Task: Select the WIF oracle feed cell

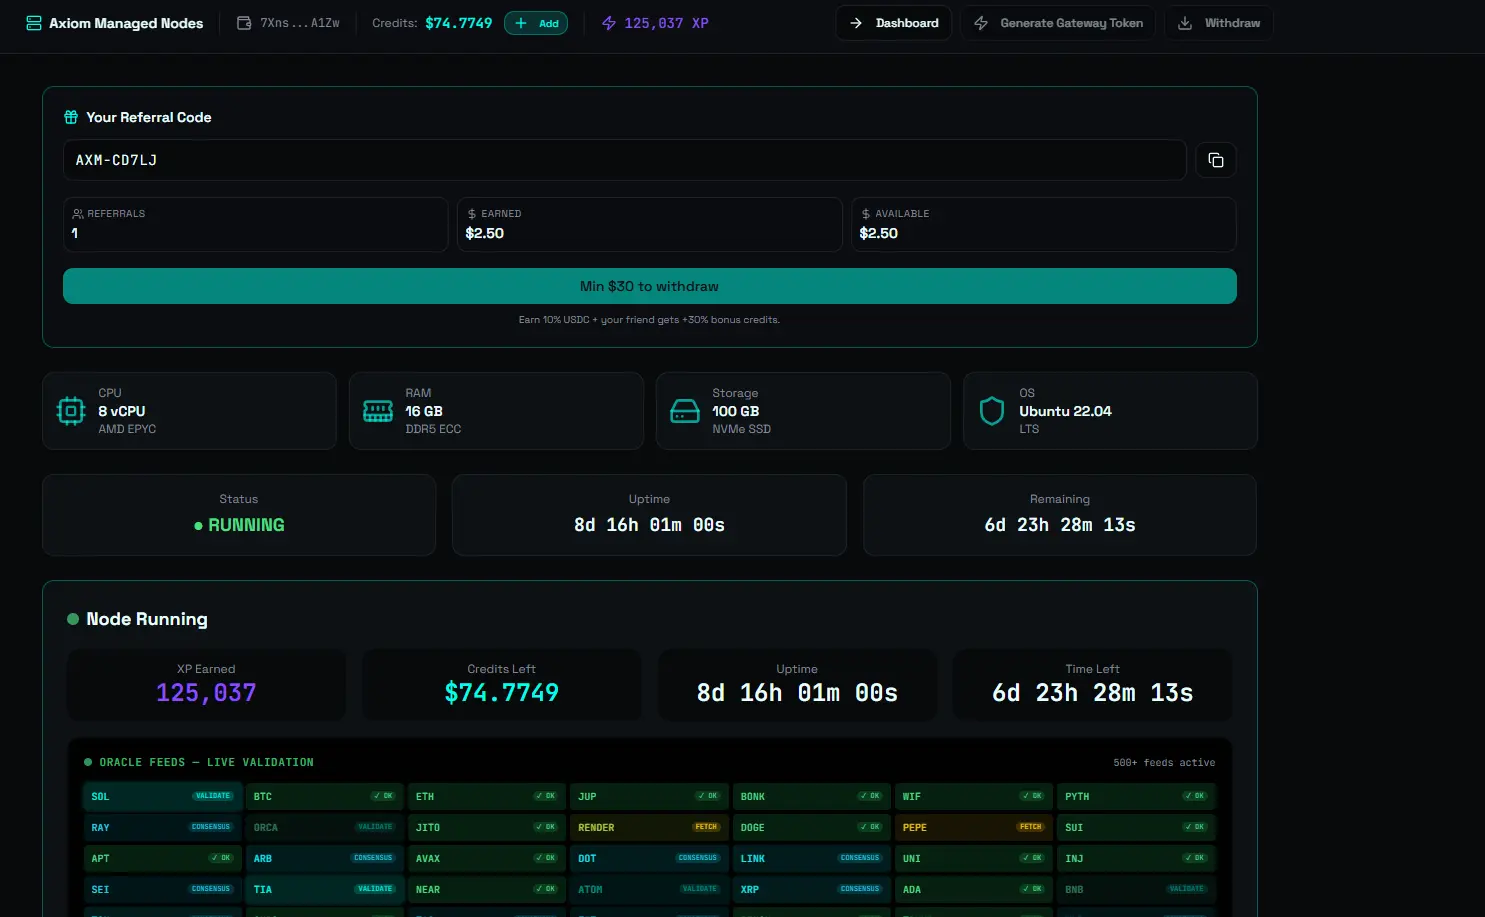Action: click(974, 797)
